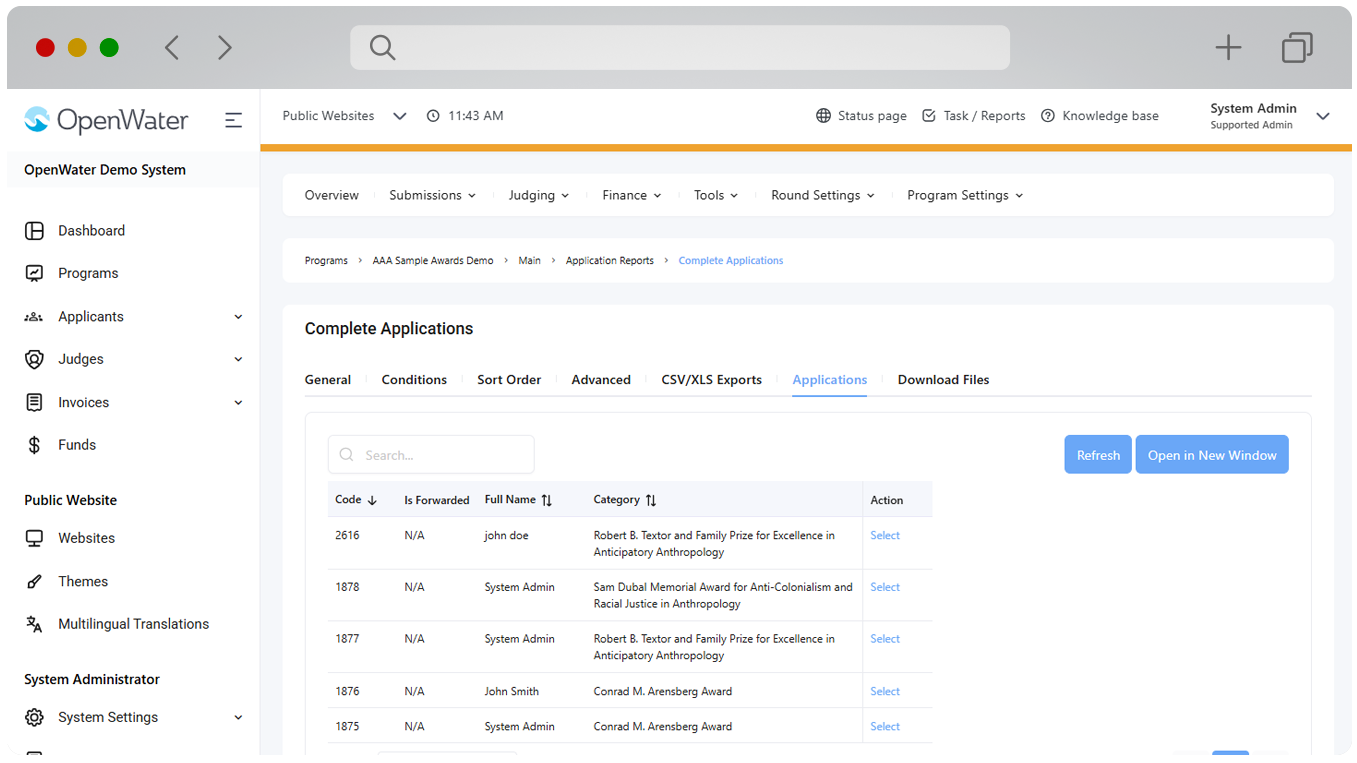Open the Round Settings dropdown menu
Viewport: 1357px width, 763px height.
click(x=823, y=195)
